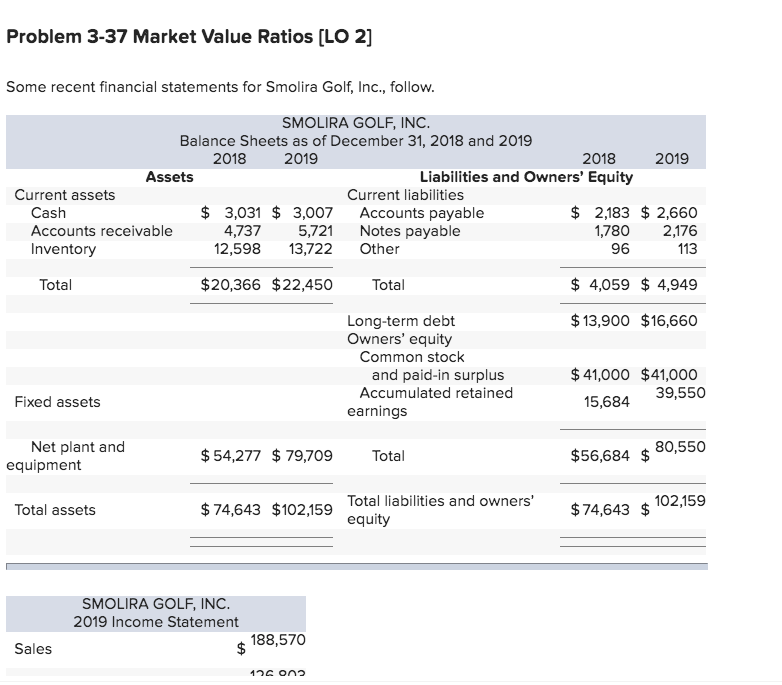
Task: Select the Total liabilities and owners' equity label
Action: coord(441,510)
